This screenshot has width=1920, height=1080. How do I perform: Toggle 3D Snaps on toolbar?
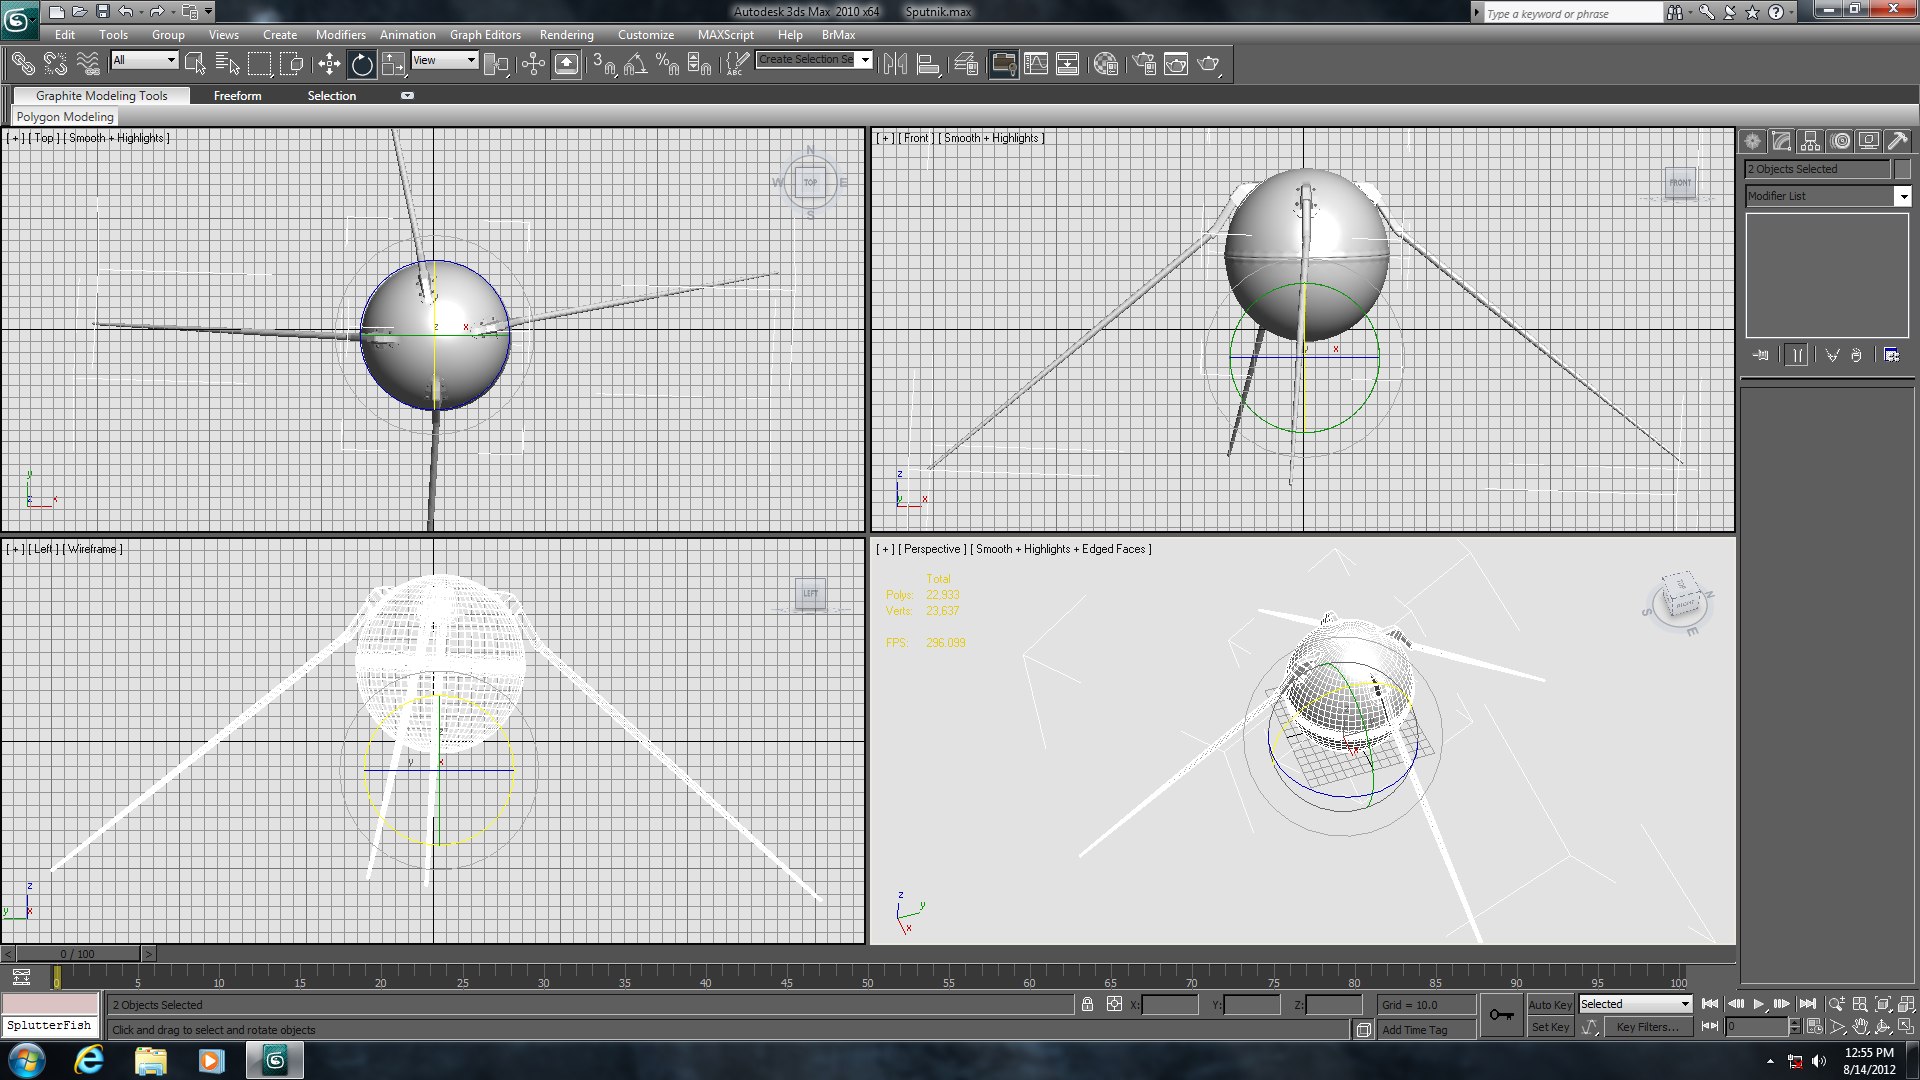(604, 65)
